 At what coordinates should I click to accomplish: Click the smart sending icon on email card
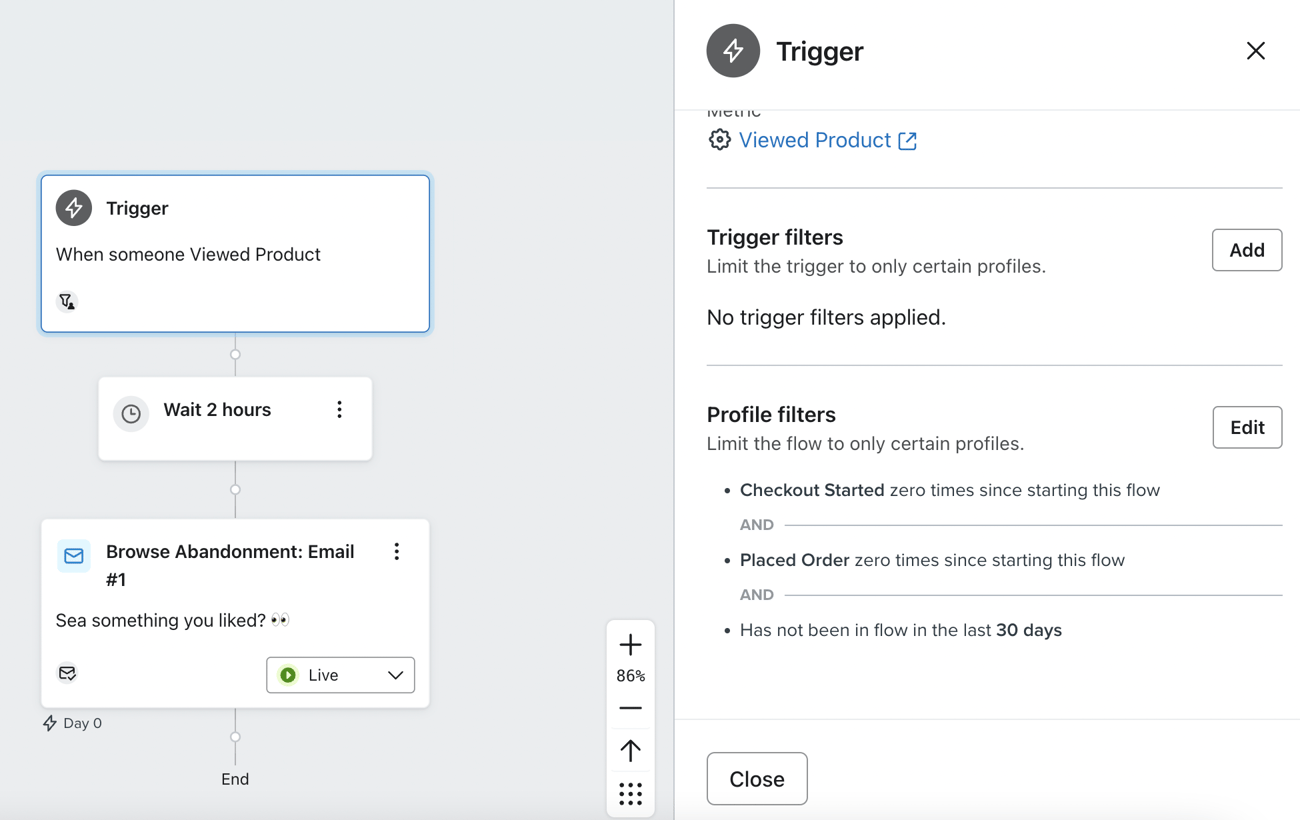pyautogui.click(x=67, y=673)
